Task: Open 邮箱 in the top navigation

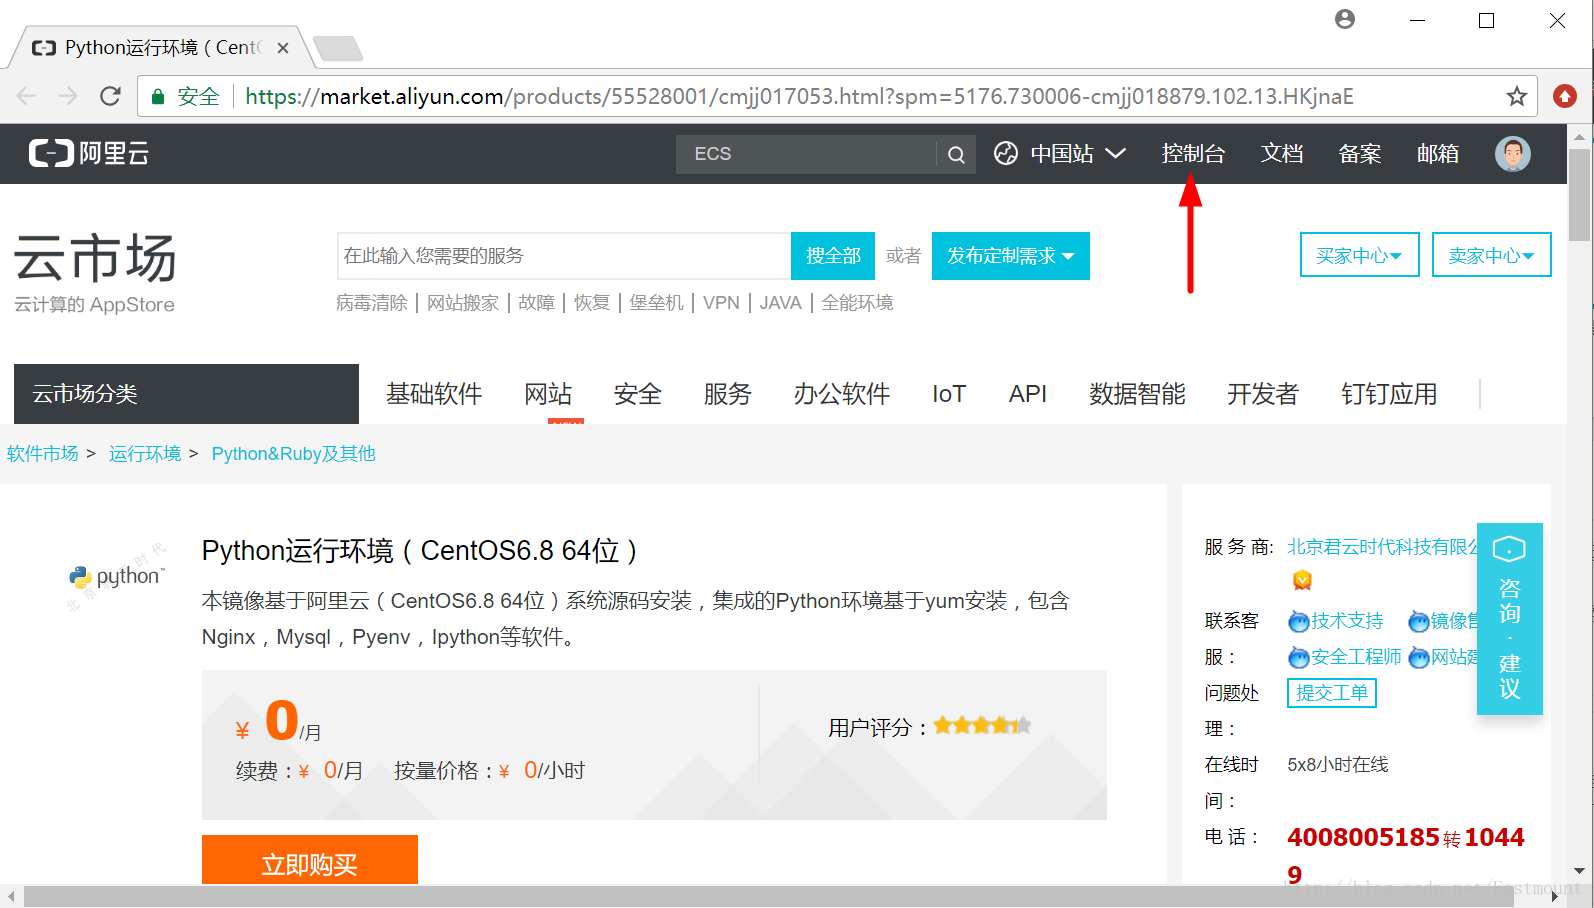Action: (1437, 153)
